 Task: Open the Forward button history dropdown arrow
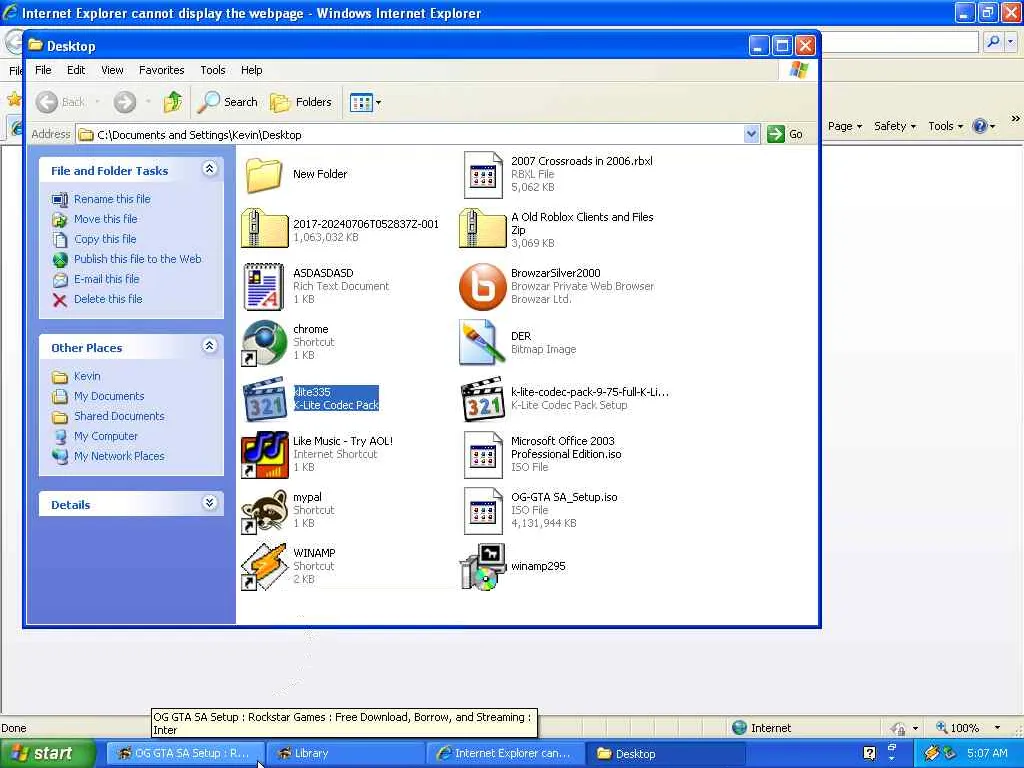(x=148, y=102)
